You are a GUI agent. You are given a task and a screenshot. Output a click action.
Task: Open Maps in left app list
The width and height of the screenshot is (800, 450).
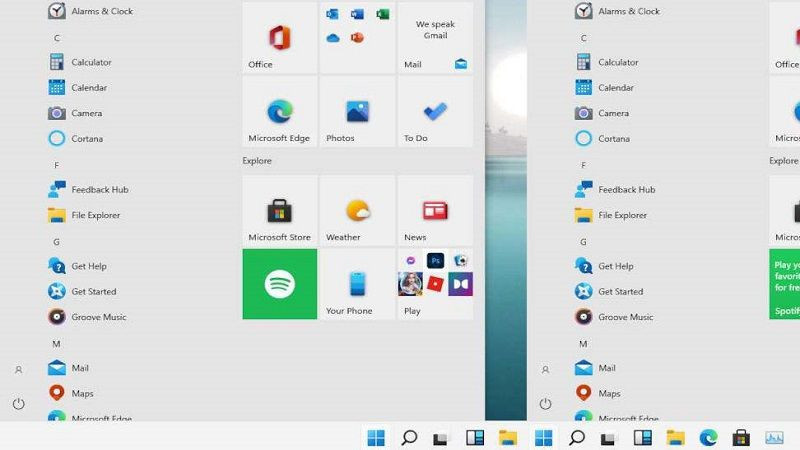click(70, 393)
